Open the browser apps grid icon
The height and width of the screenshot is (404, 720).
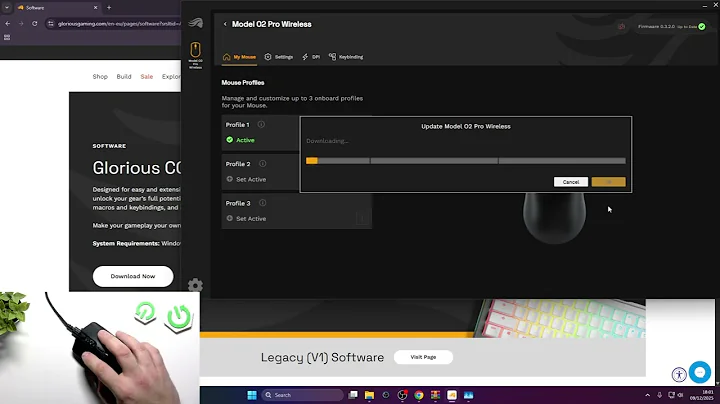(7, 38)
